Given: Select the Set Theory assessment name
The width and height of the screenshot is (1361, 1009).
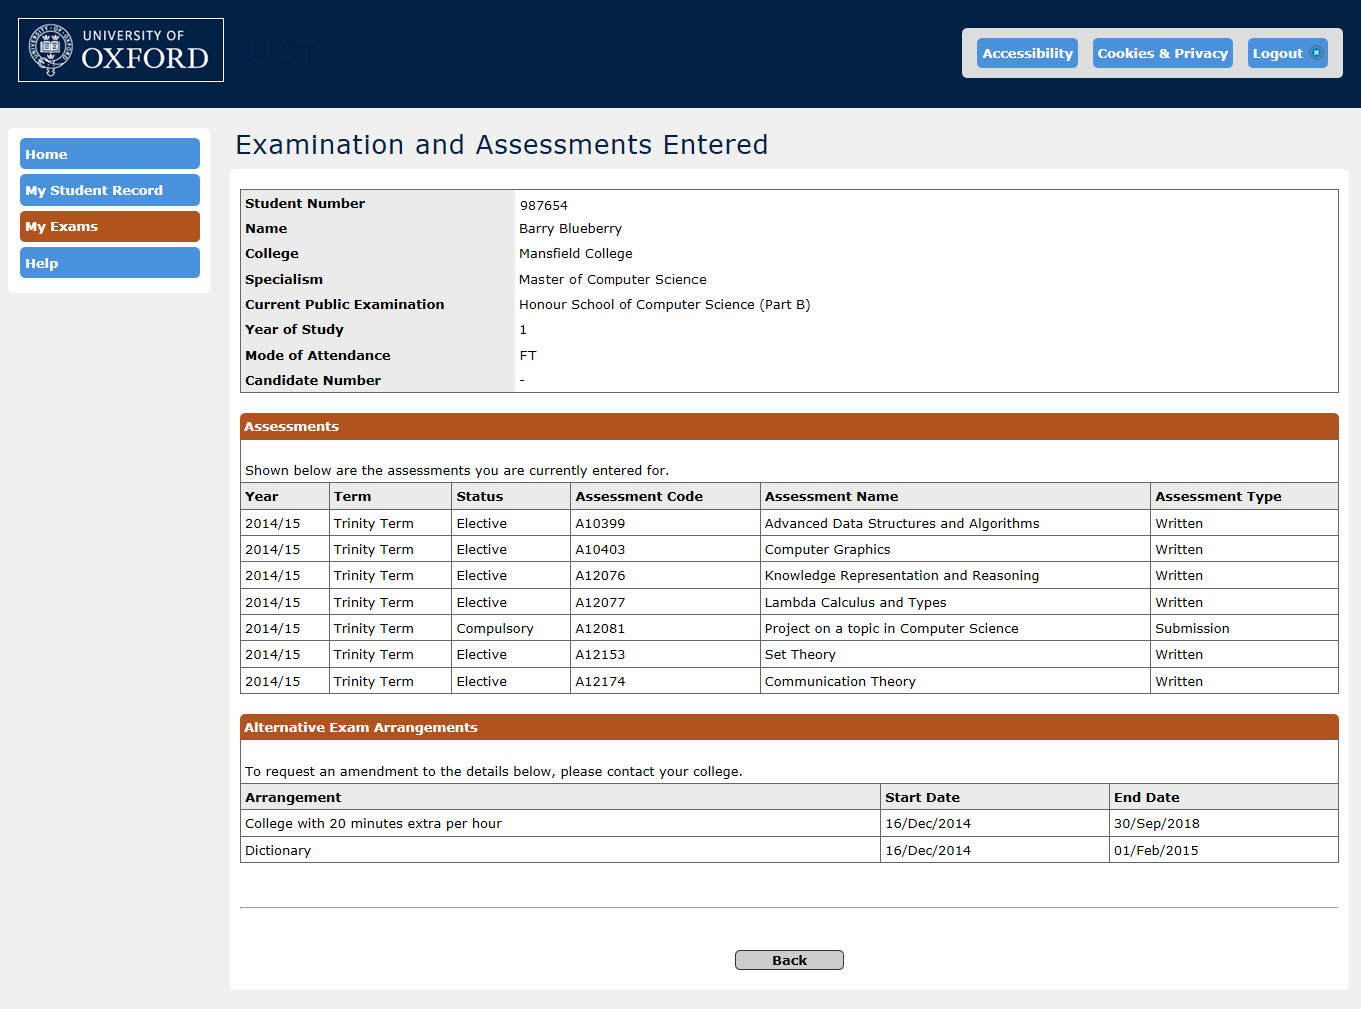Looking at the screenshot, I should (x=800, y=654).
